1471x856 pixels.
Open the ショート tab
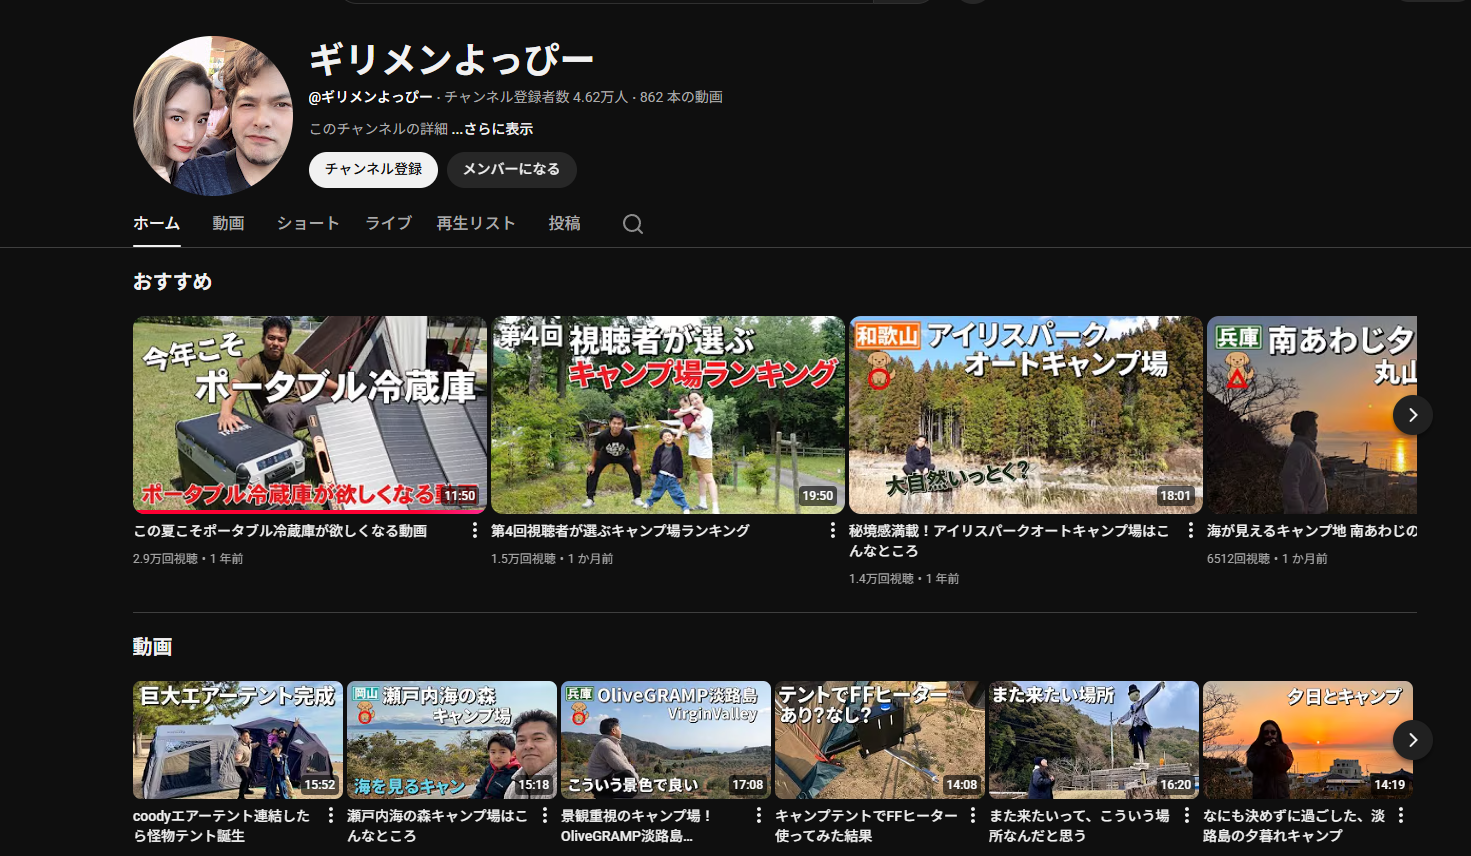pyautogui.click(x=307, y=223)
